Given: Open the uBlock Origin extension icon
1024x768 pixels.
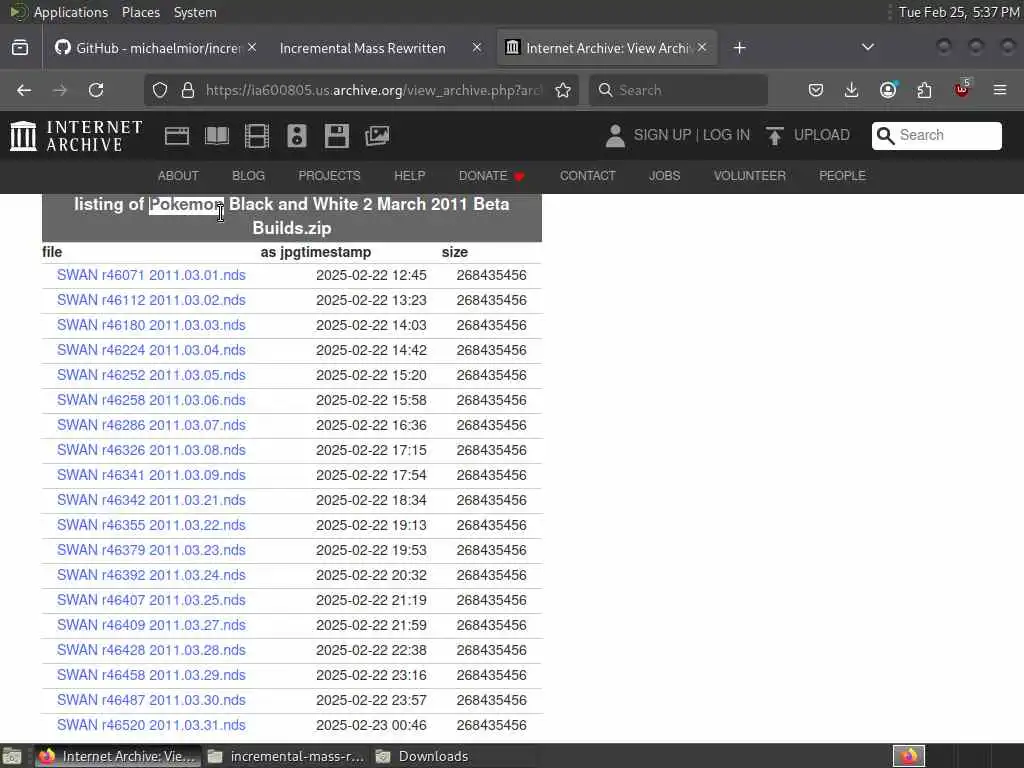Looking at the screenshot, I should point(962,89).
